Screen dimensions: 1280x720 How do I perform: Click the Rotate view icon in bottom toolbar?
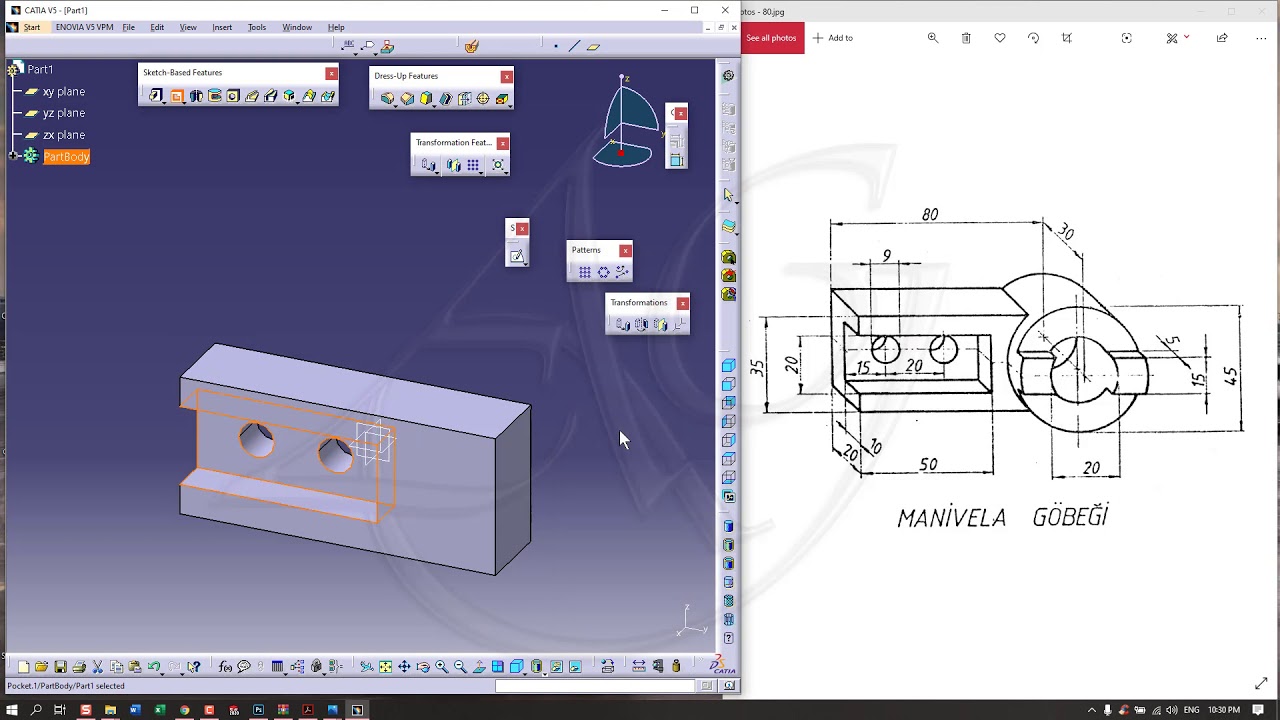pos(423,667)
